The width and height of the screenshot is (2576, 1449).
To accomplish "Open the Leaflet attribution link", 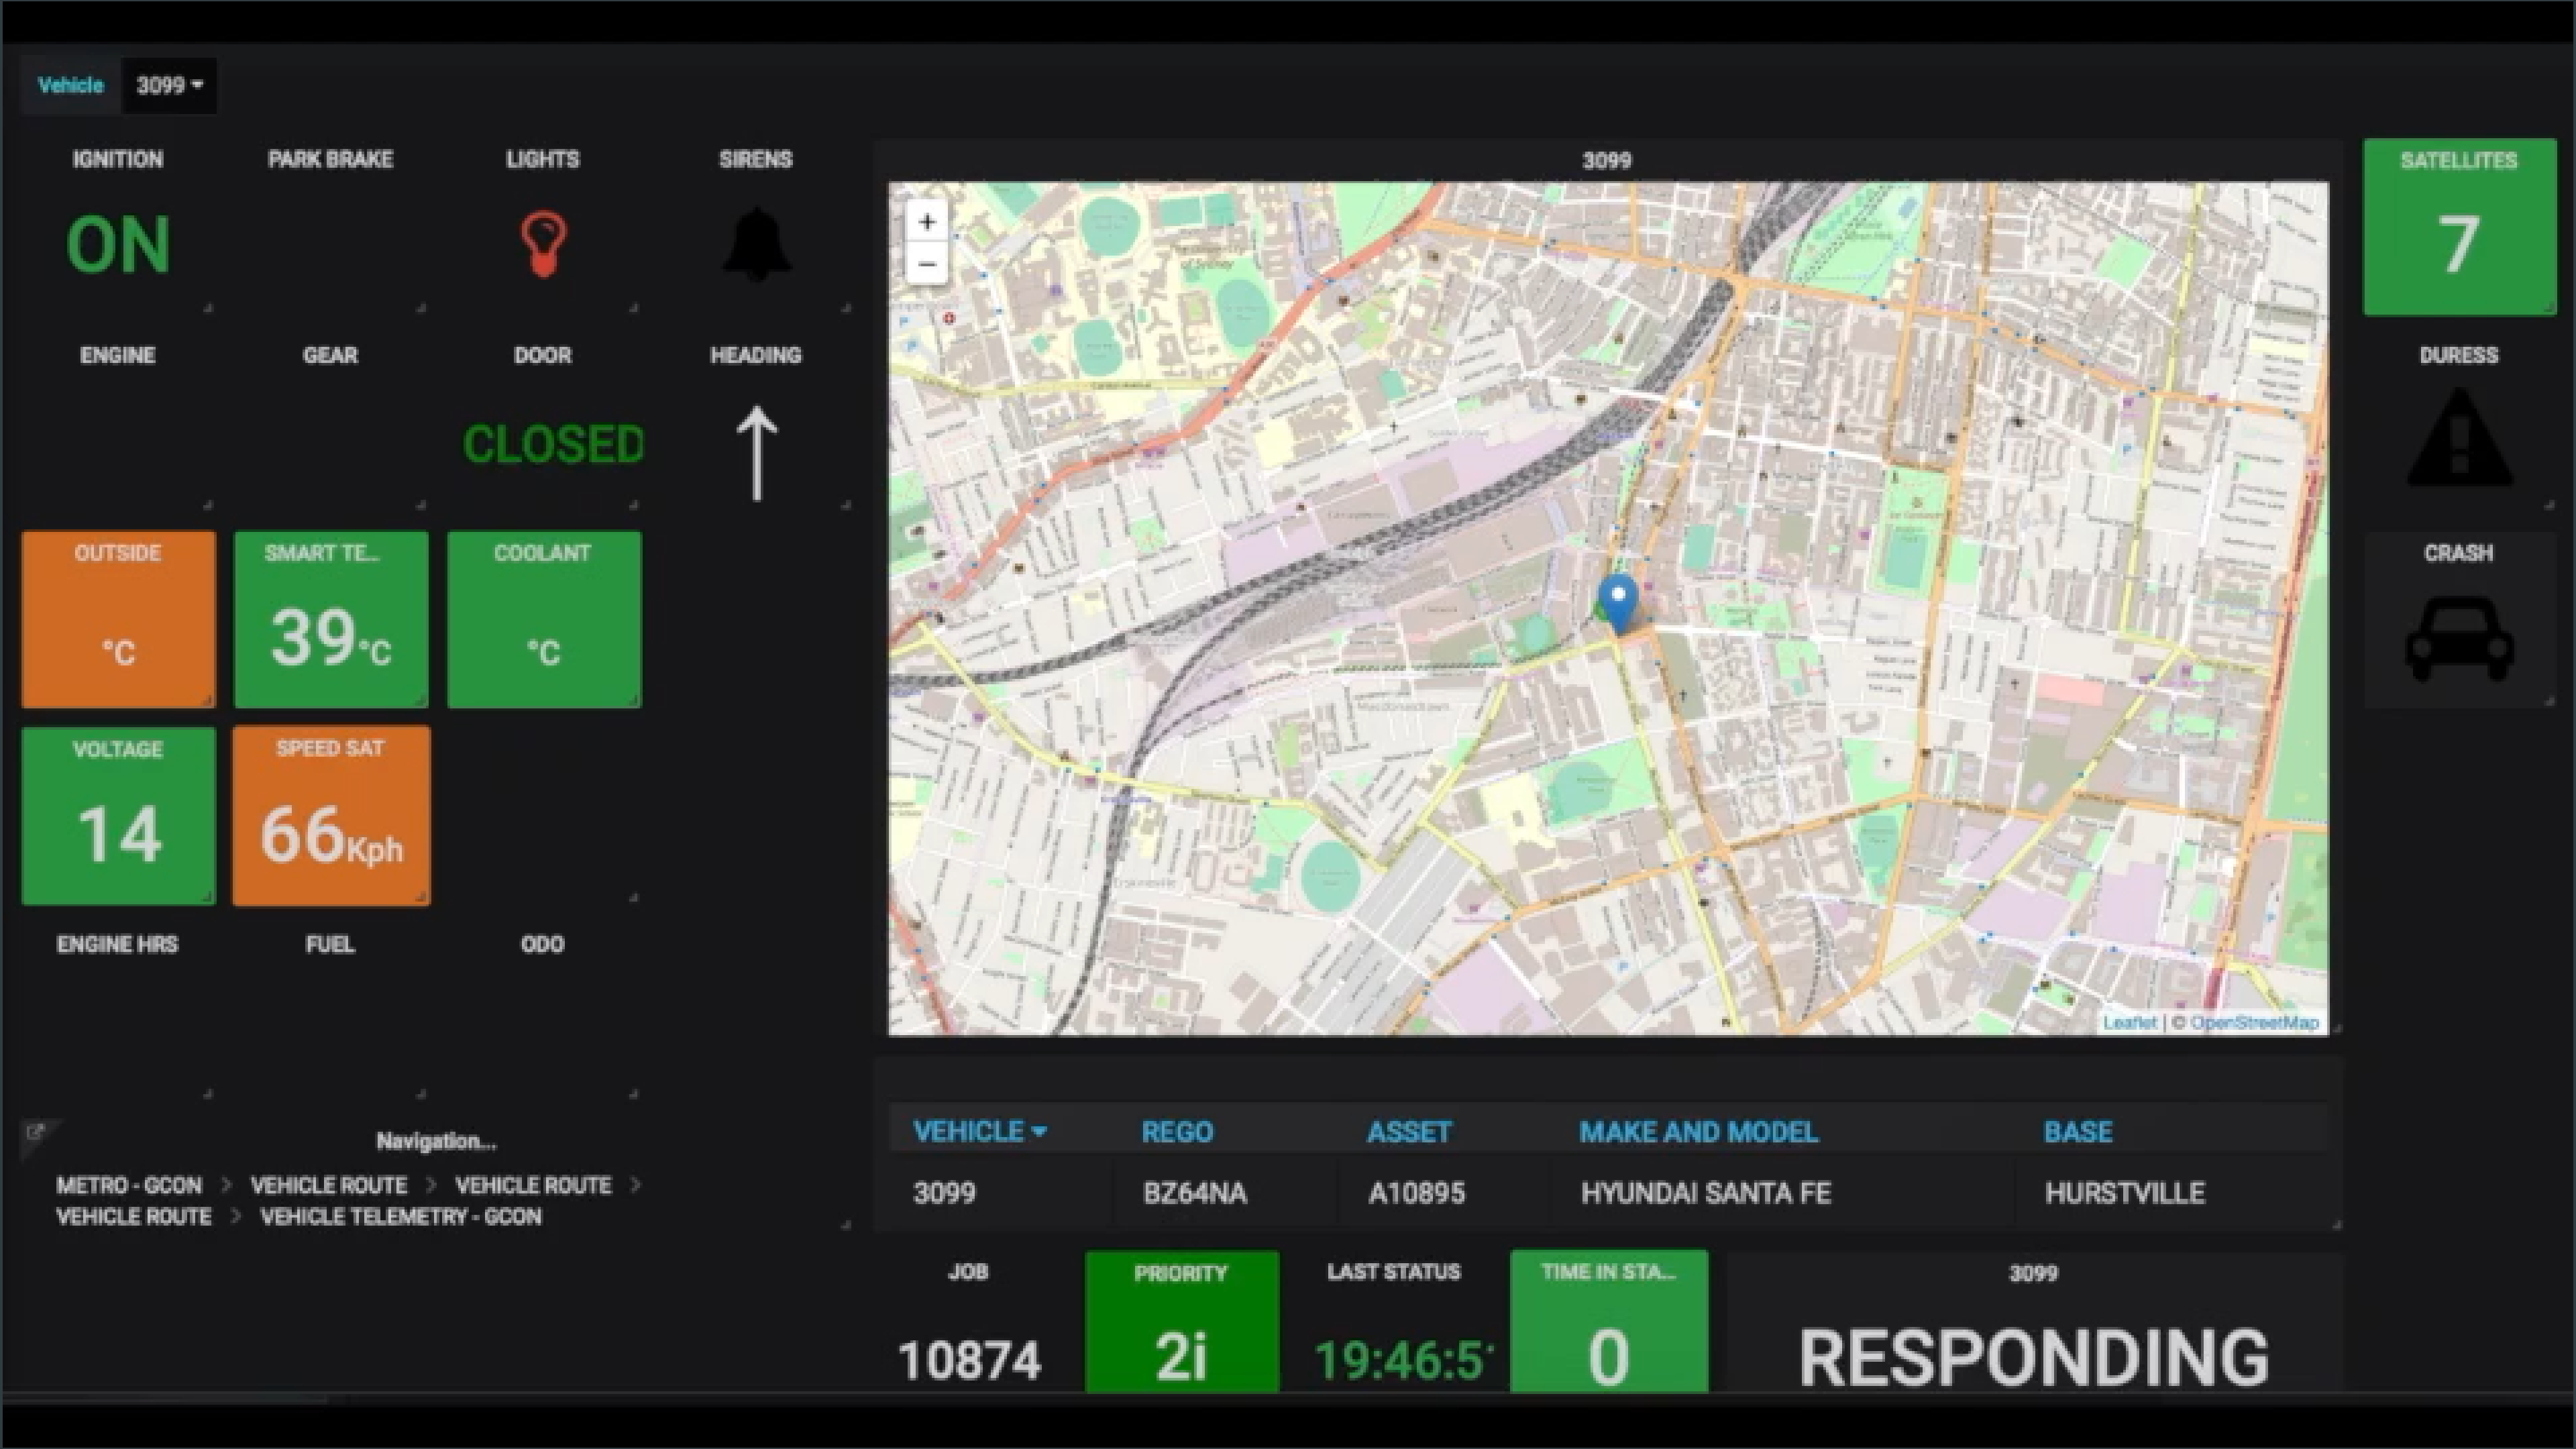I will coord(2131,1022).
